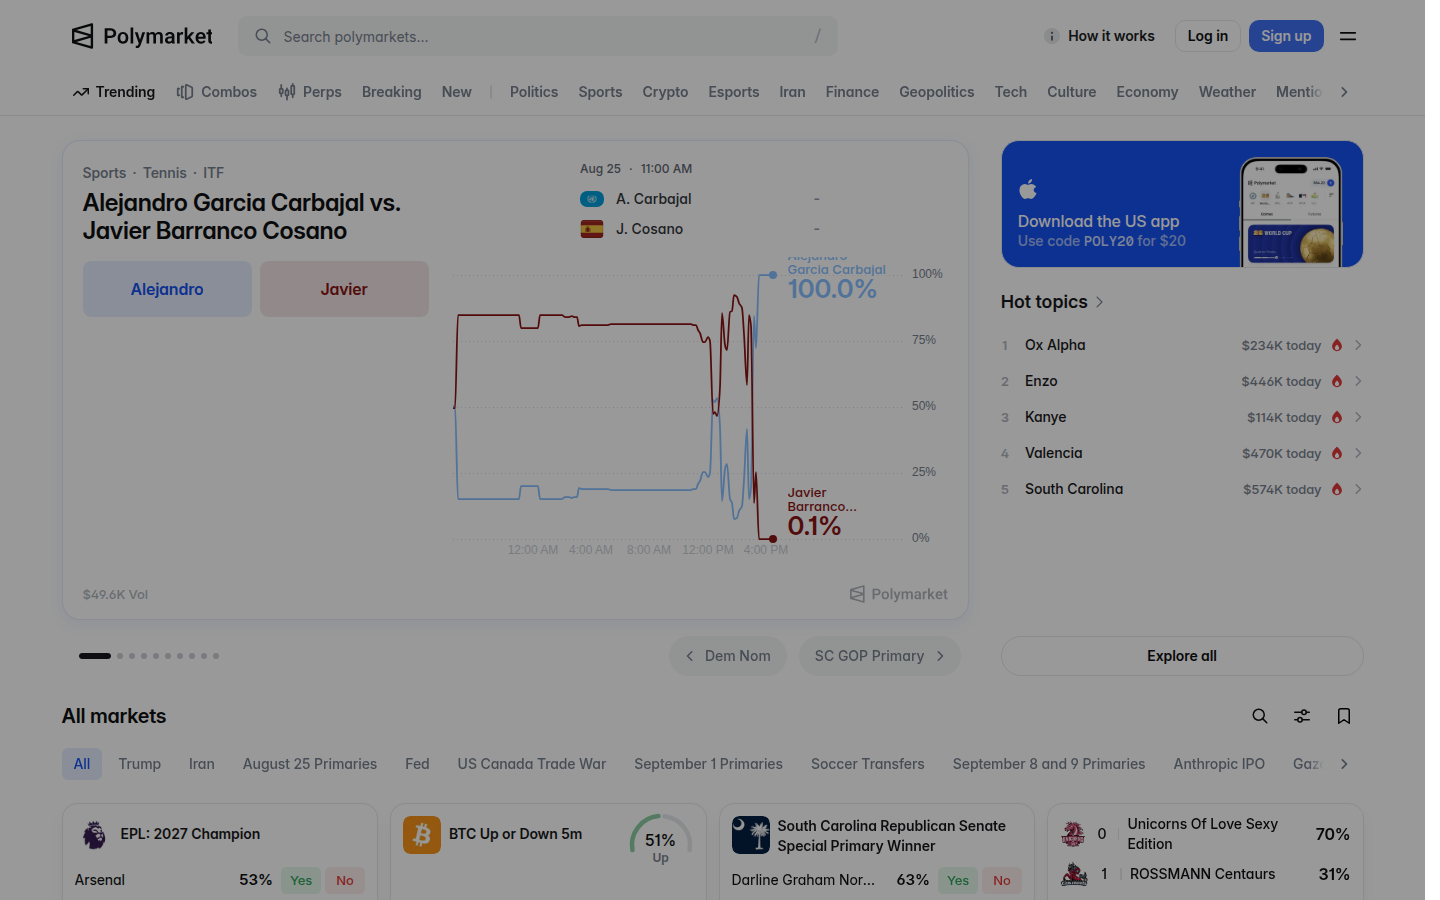Click the Log in button

click(x=1208, y=36)
